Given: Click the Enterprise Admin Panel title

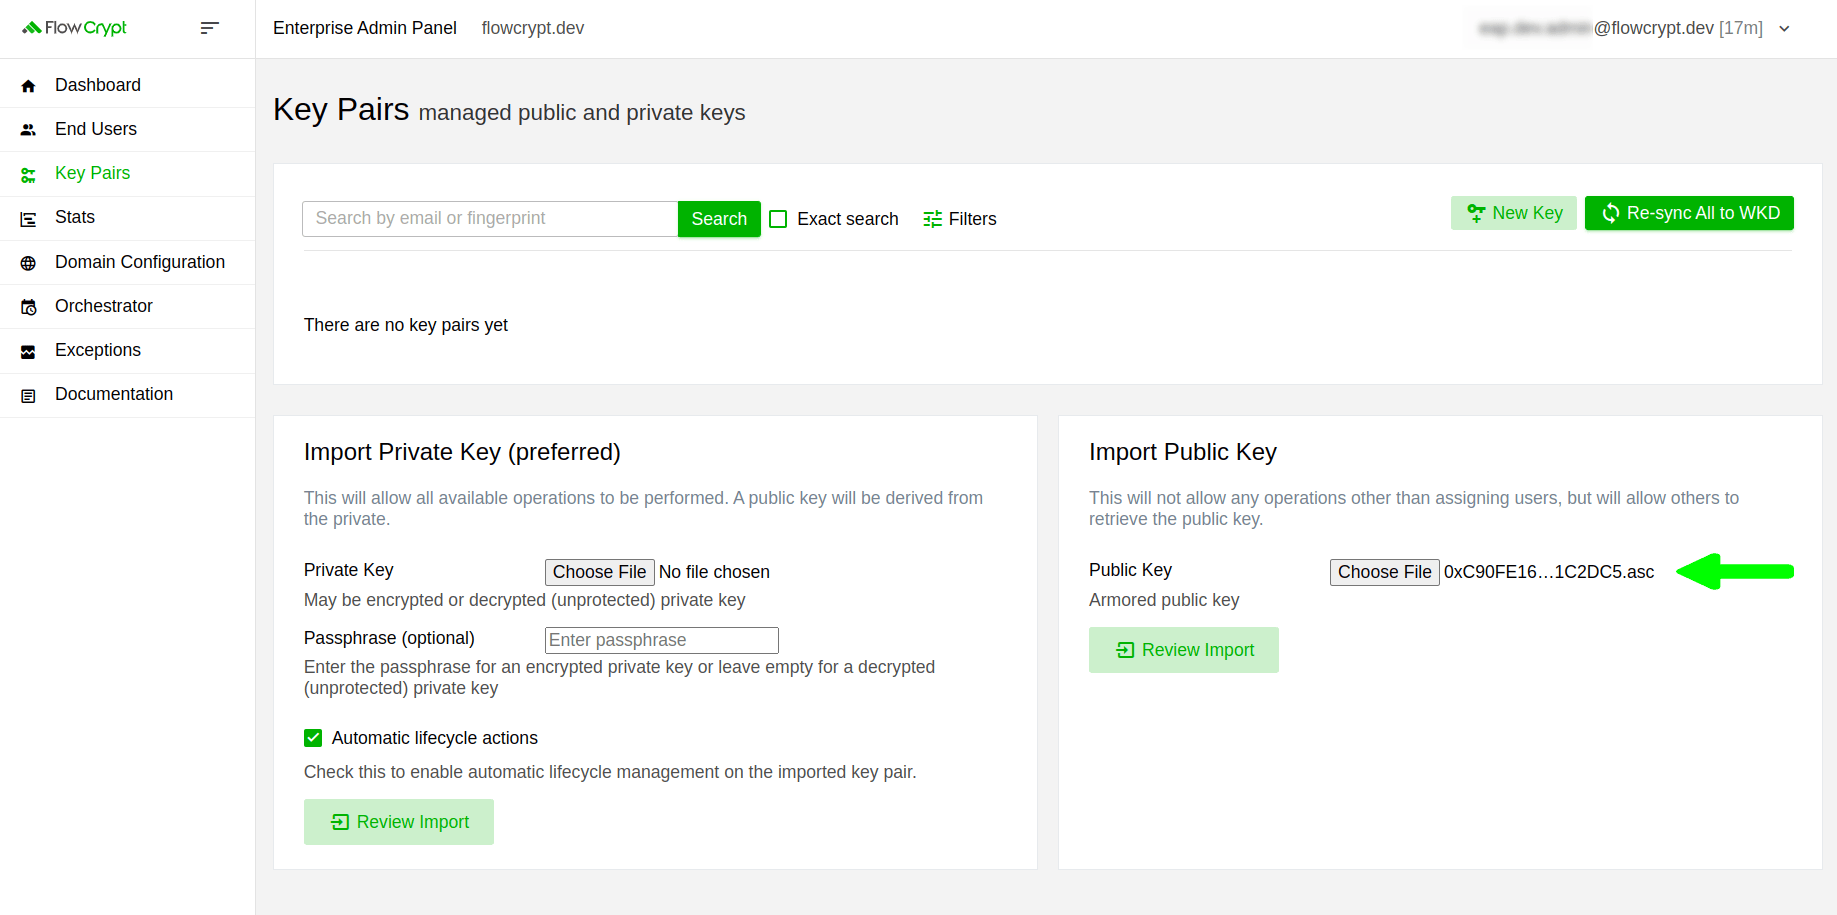Looking at the screenshot, I should click(x=365, y=28).
